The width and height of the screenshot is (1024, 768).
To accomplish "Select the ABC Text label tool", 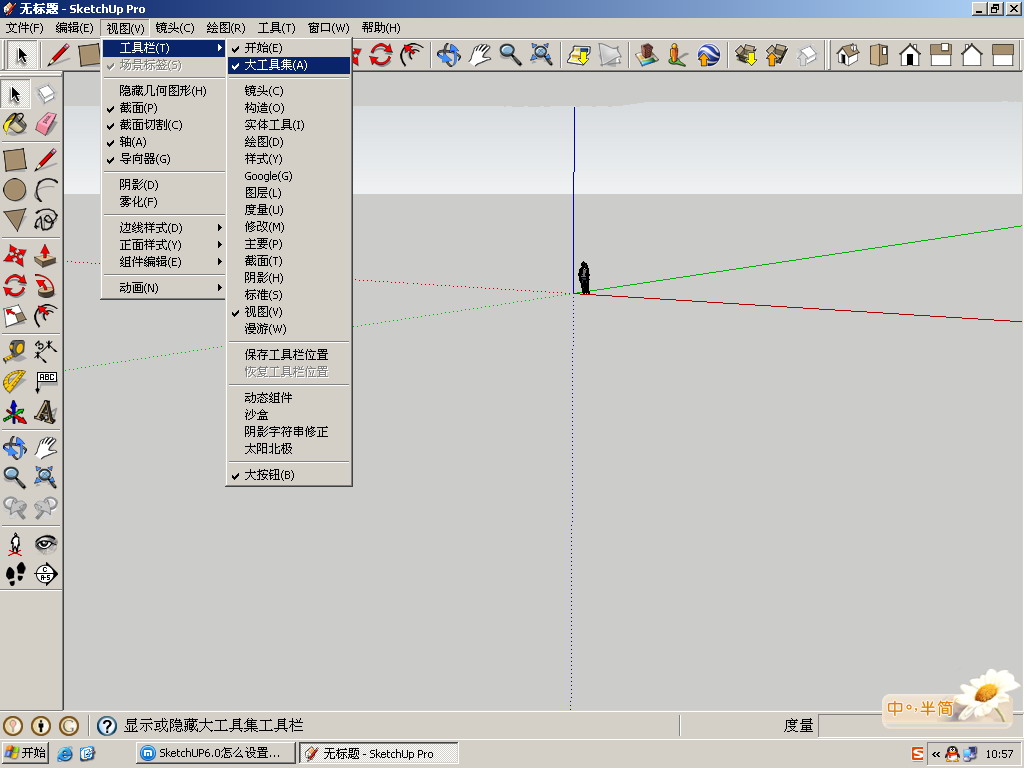I will [46, 382].
